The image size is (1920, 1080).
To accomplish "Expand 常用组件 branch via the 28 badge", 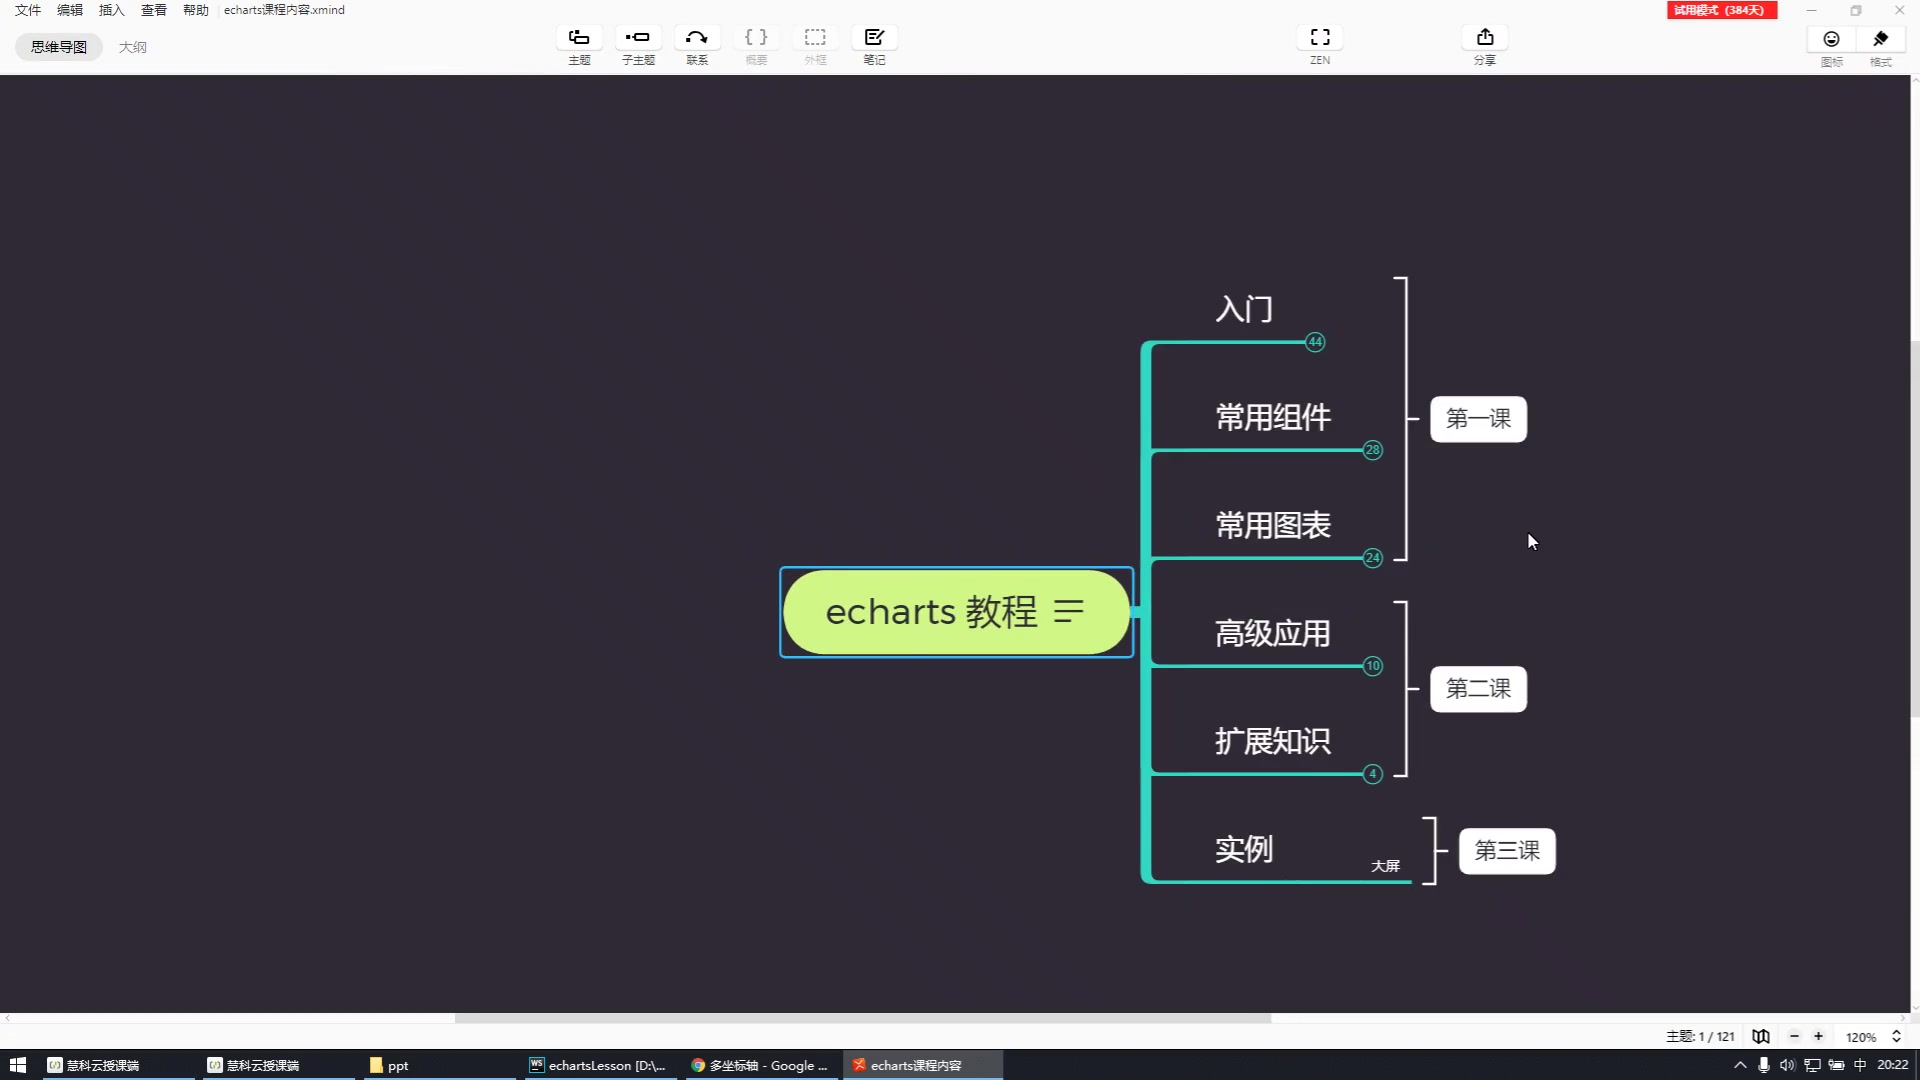I will (x=1373, y=450).
